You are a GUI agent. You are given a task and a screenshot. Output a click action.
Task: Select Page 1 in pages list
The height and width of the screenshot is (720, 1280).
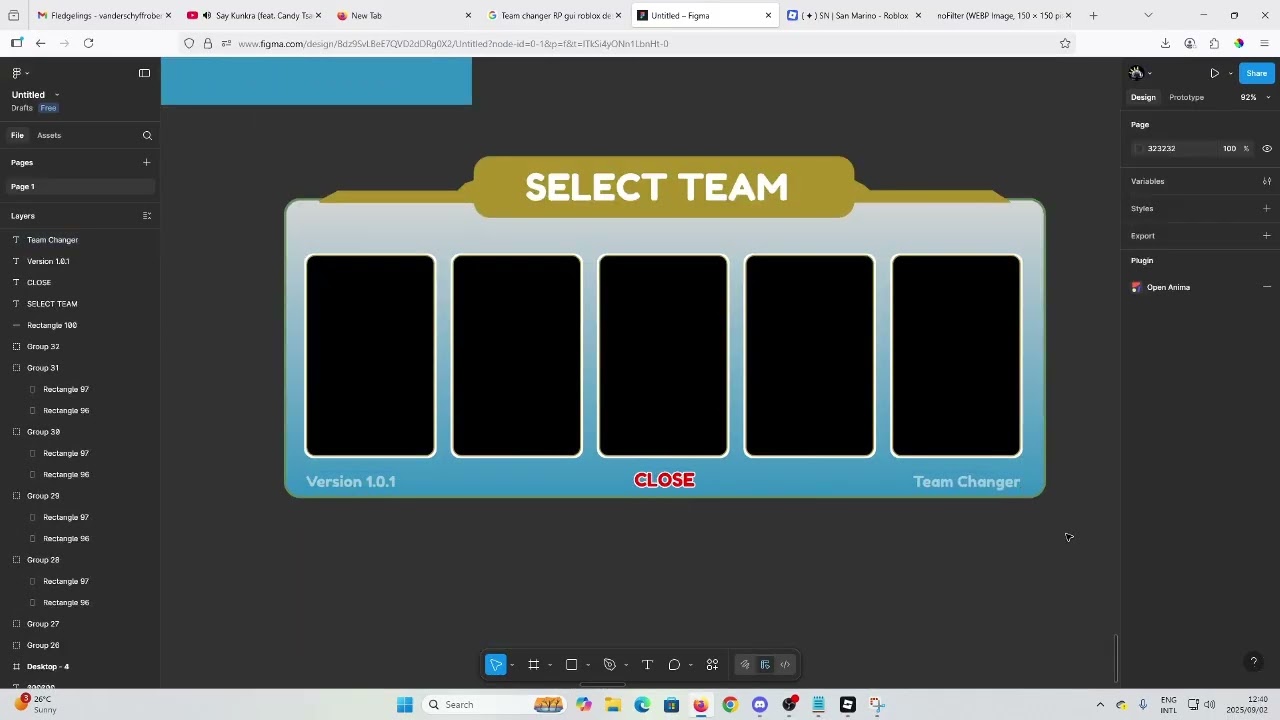click(80, 187)
